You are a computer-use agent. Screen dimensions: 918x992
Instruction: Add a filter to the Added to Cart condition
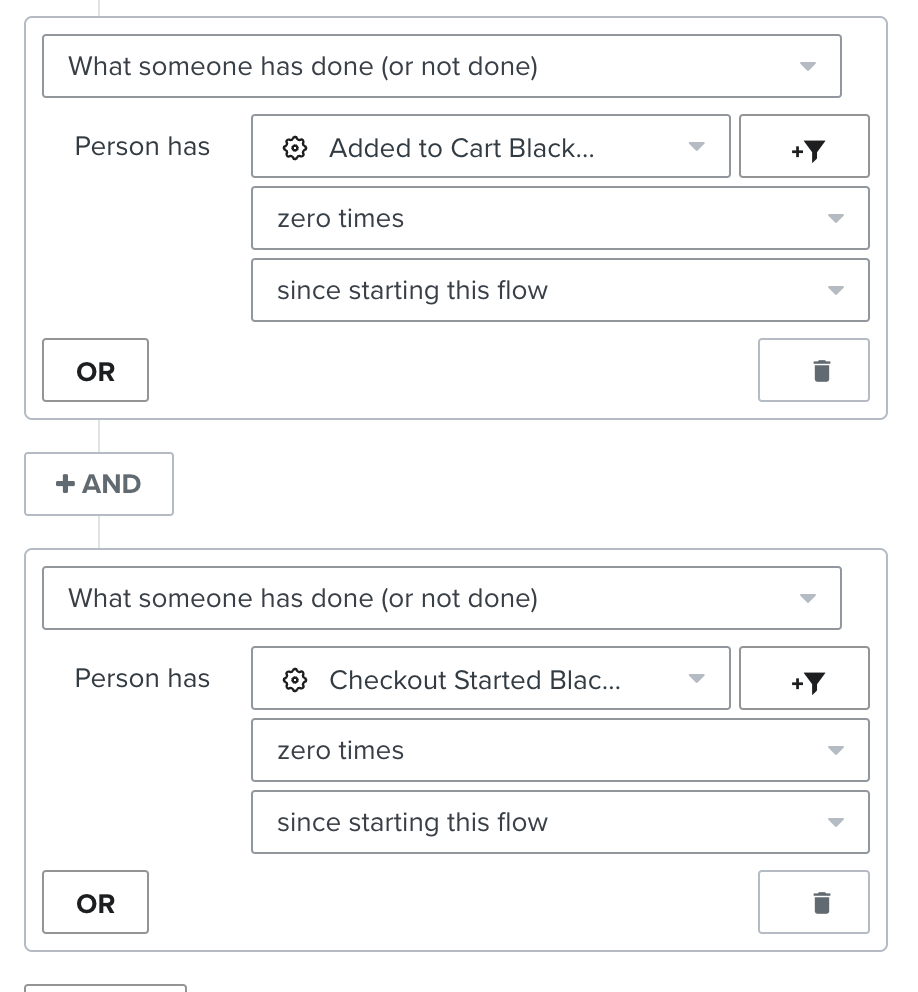(805, 148)
